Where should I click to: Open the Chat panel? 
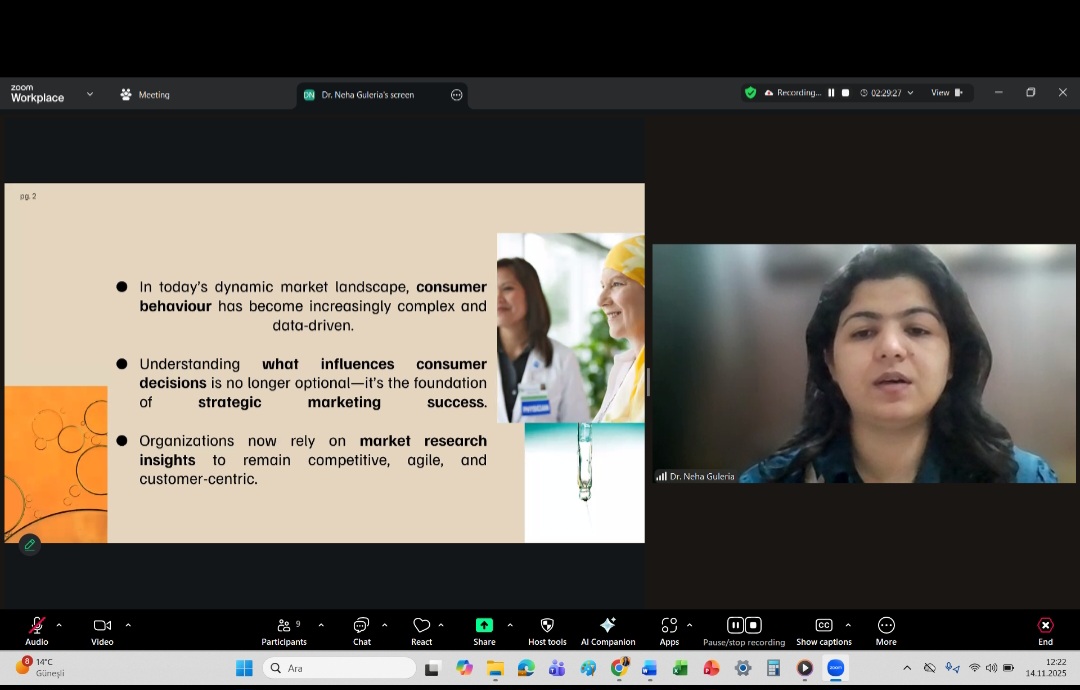[x=361, y=630]
